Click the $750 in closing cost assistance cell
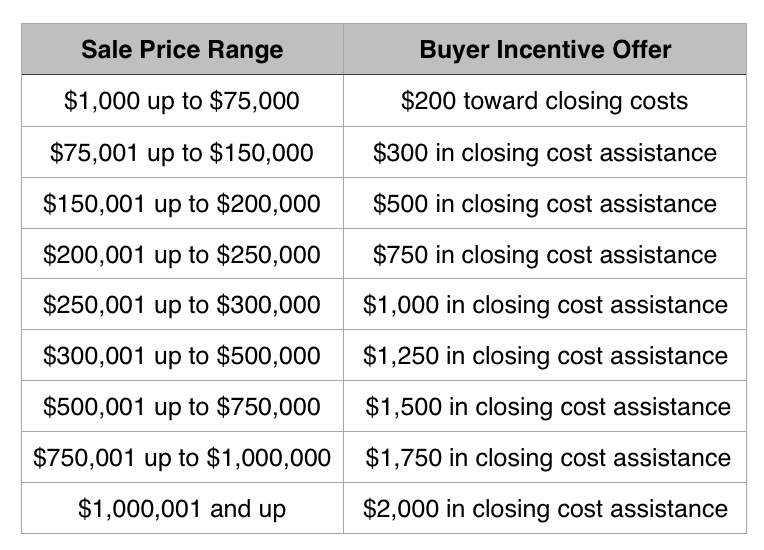 coord(545,254)
